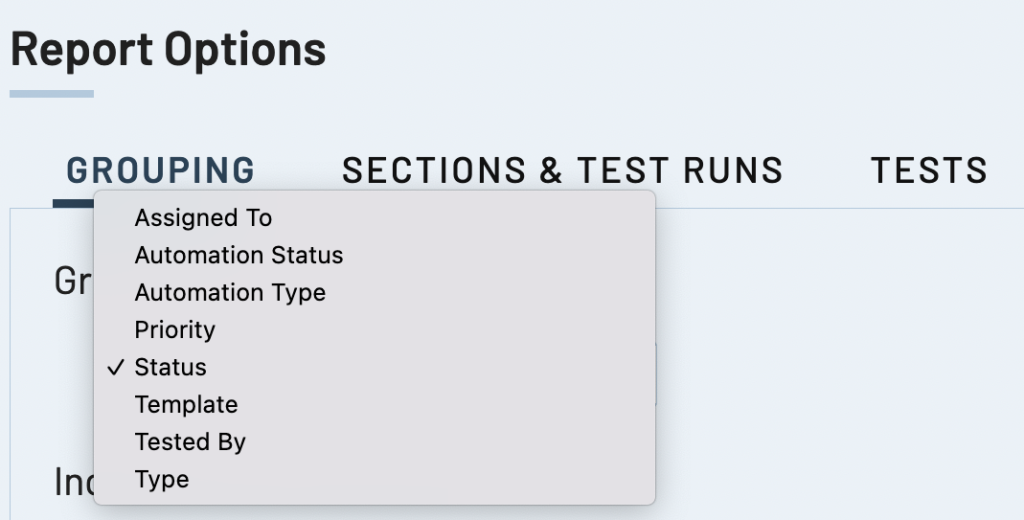Open the SECTIONS & TEST RUNS tab

point(562,171)
